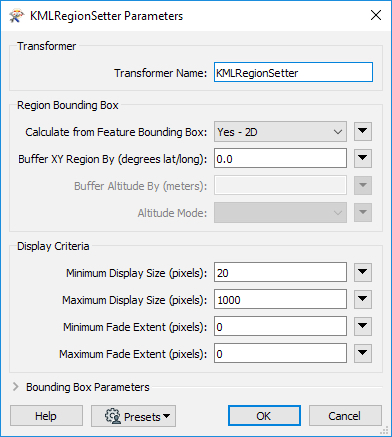Image resolution: width=392 pixels, height=437 pixels.
Task: Click the Transformer Name label
Action: [x=160, y=73]
